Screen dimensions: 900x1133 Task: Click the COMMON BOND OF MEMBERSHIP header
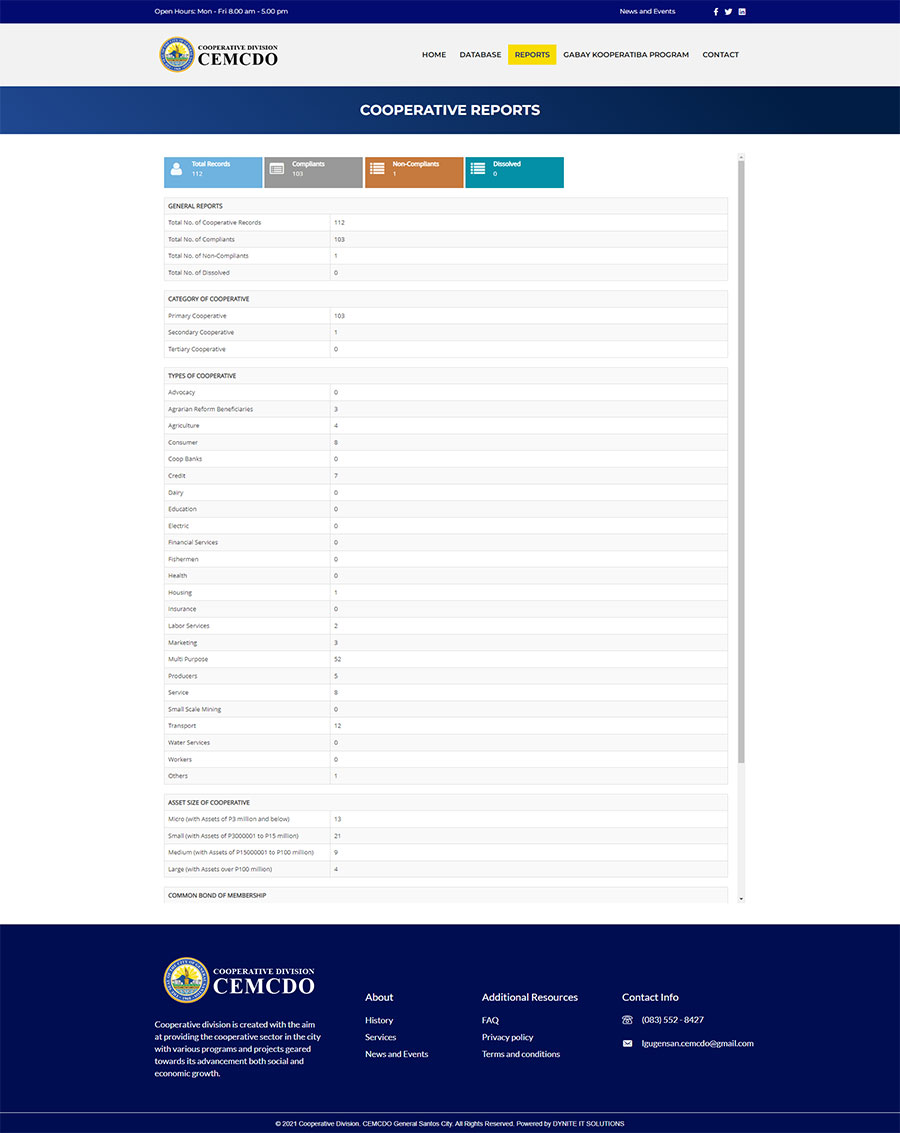click(x=446, y=895)
